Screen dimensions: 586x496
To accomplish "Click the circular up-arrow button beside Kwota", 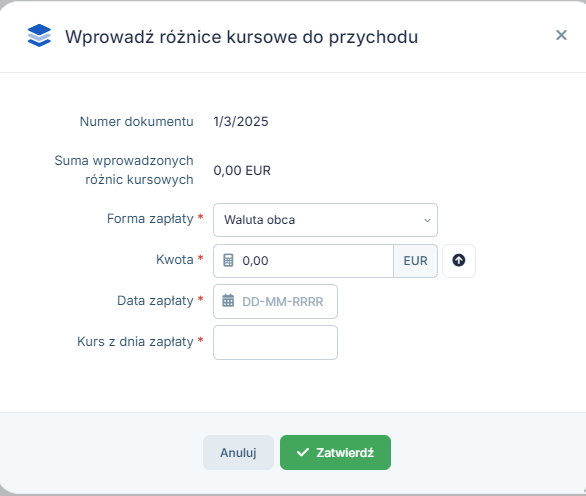I will [x=459, y=261].
